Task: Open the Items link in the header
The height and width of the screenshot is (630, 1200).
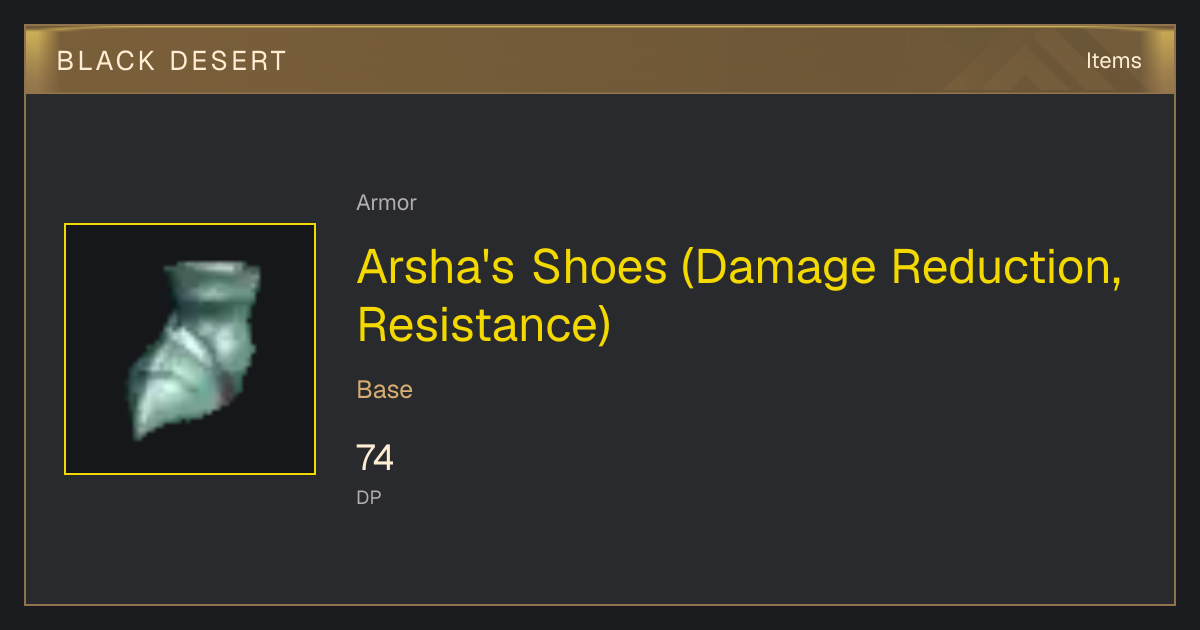Action: click(x=1113, y=60)
